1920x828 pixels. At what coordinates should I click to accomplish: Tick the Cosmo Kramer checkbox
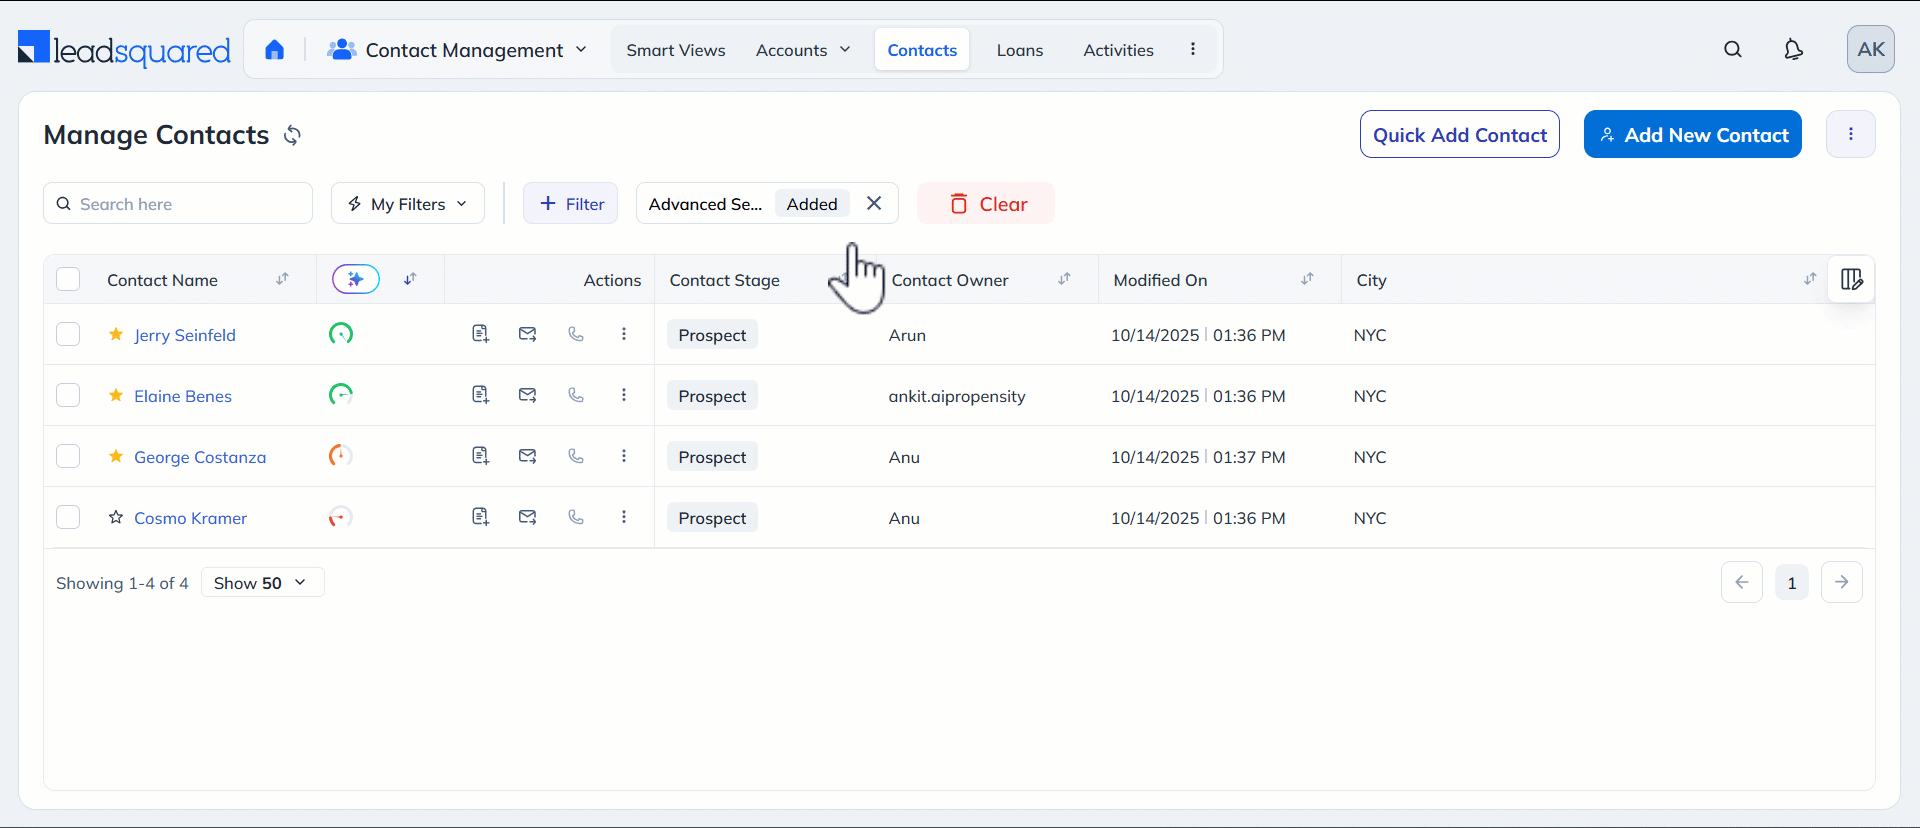tap(68, 517)
